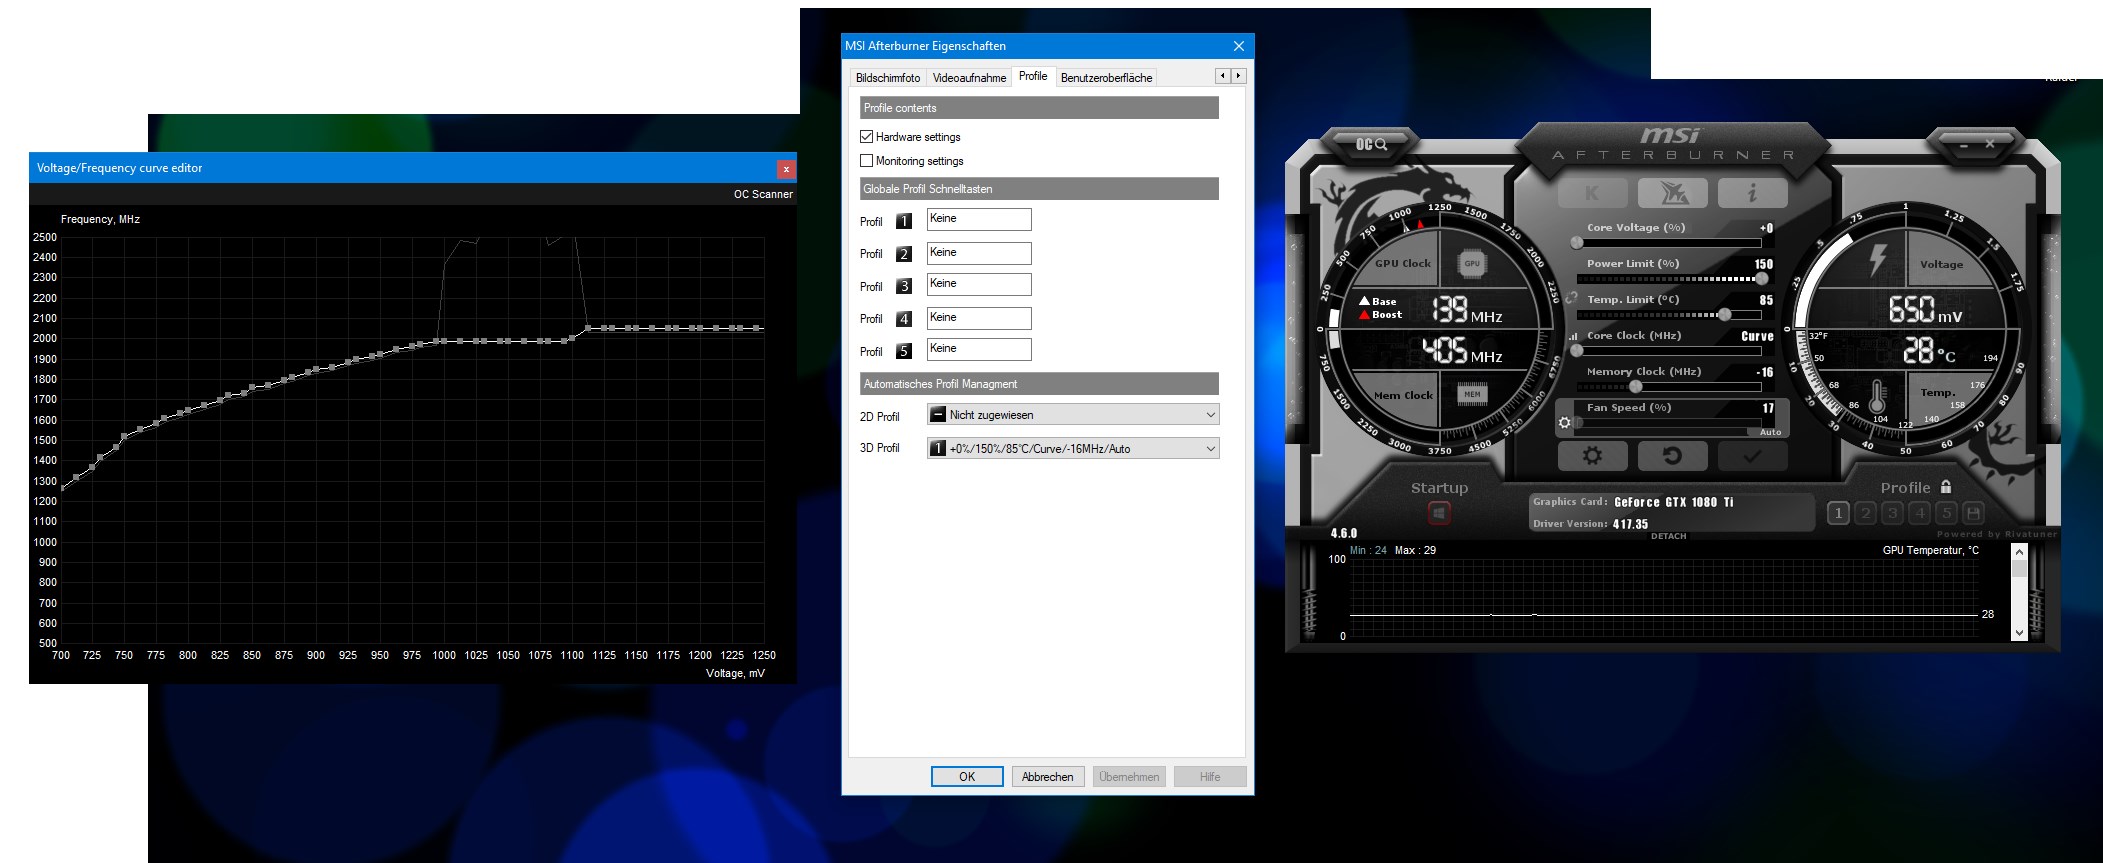
Task: Select profile slot 3 in Afterburner
Action: point(1892,513)
